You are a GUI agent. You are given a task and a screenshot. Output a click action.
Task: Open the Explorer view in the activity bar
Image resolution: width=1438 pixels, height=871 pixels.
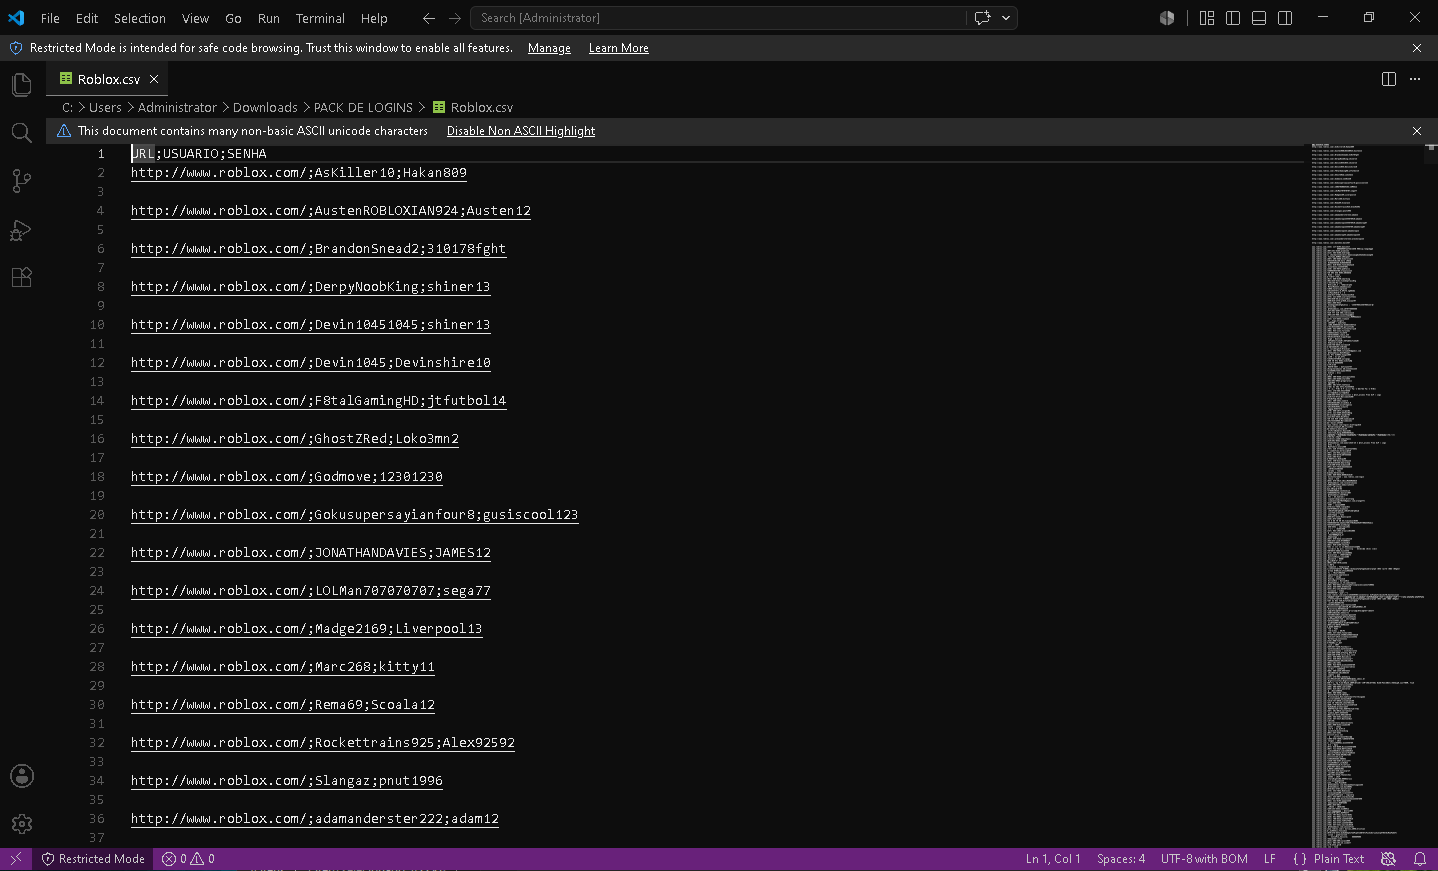[21, 85]
